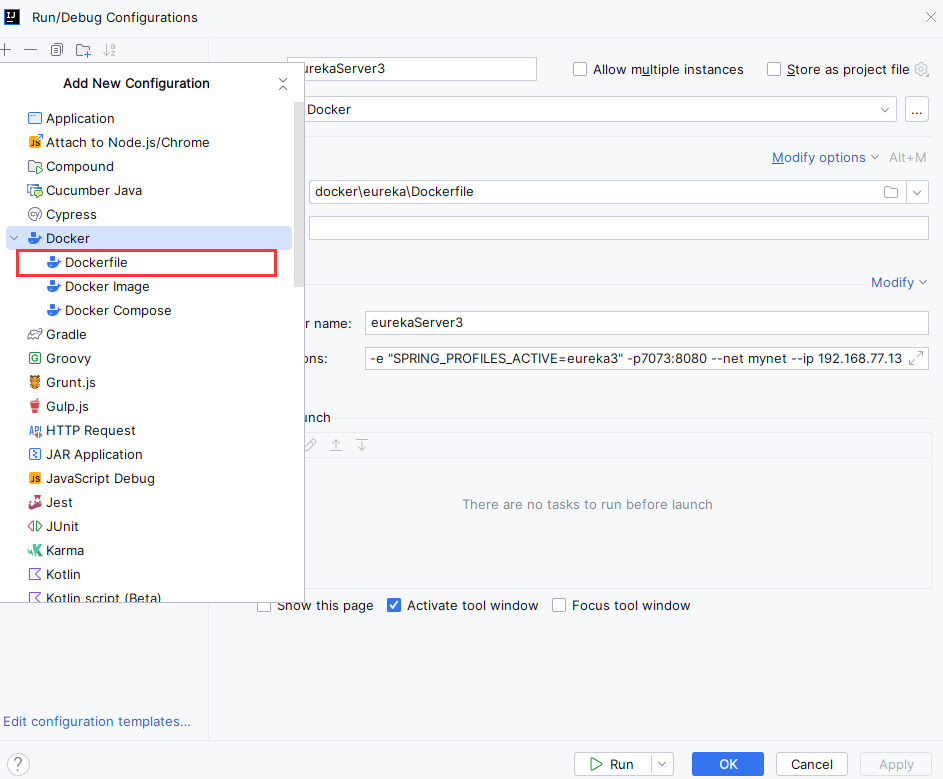Click the expand icon in run options field

coord(917,358)
